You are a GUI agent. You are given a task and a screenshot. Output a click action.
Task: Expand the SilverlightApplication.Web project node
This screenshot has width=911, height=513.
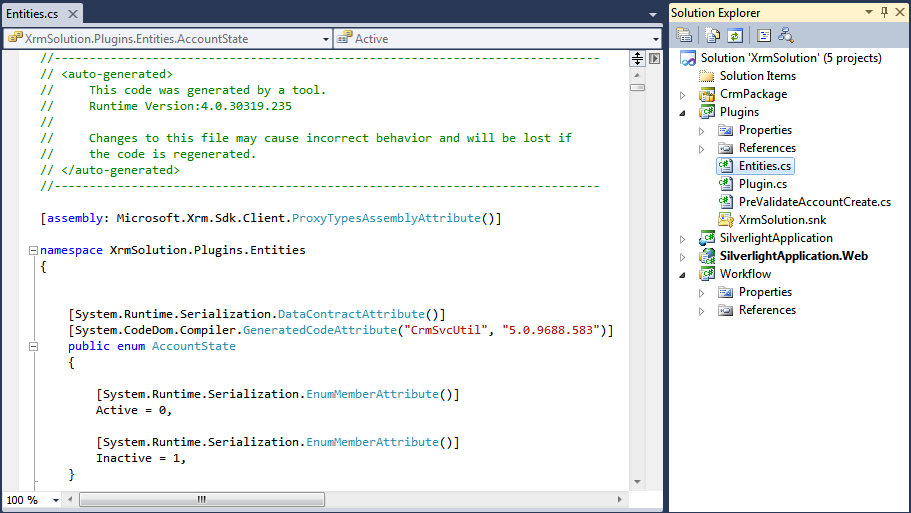point(683,257)
